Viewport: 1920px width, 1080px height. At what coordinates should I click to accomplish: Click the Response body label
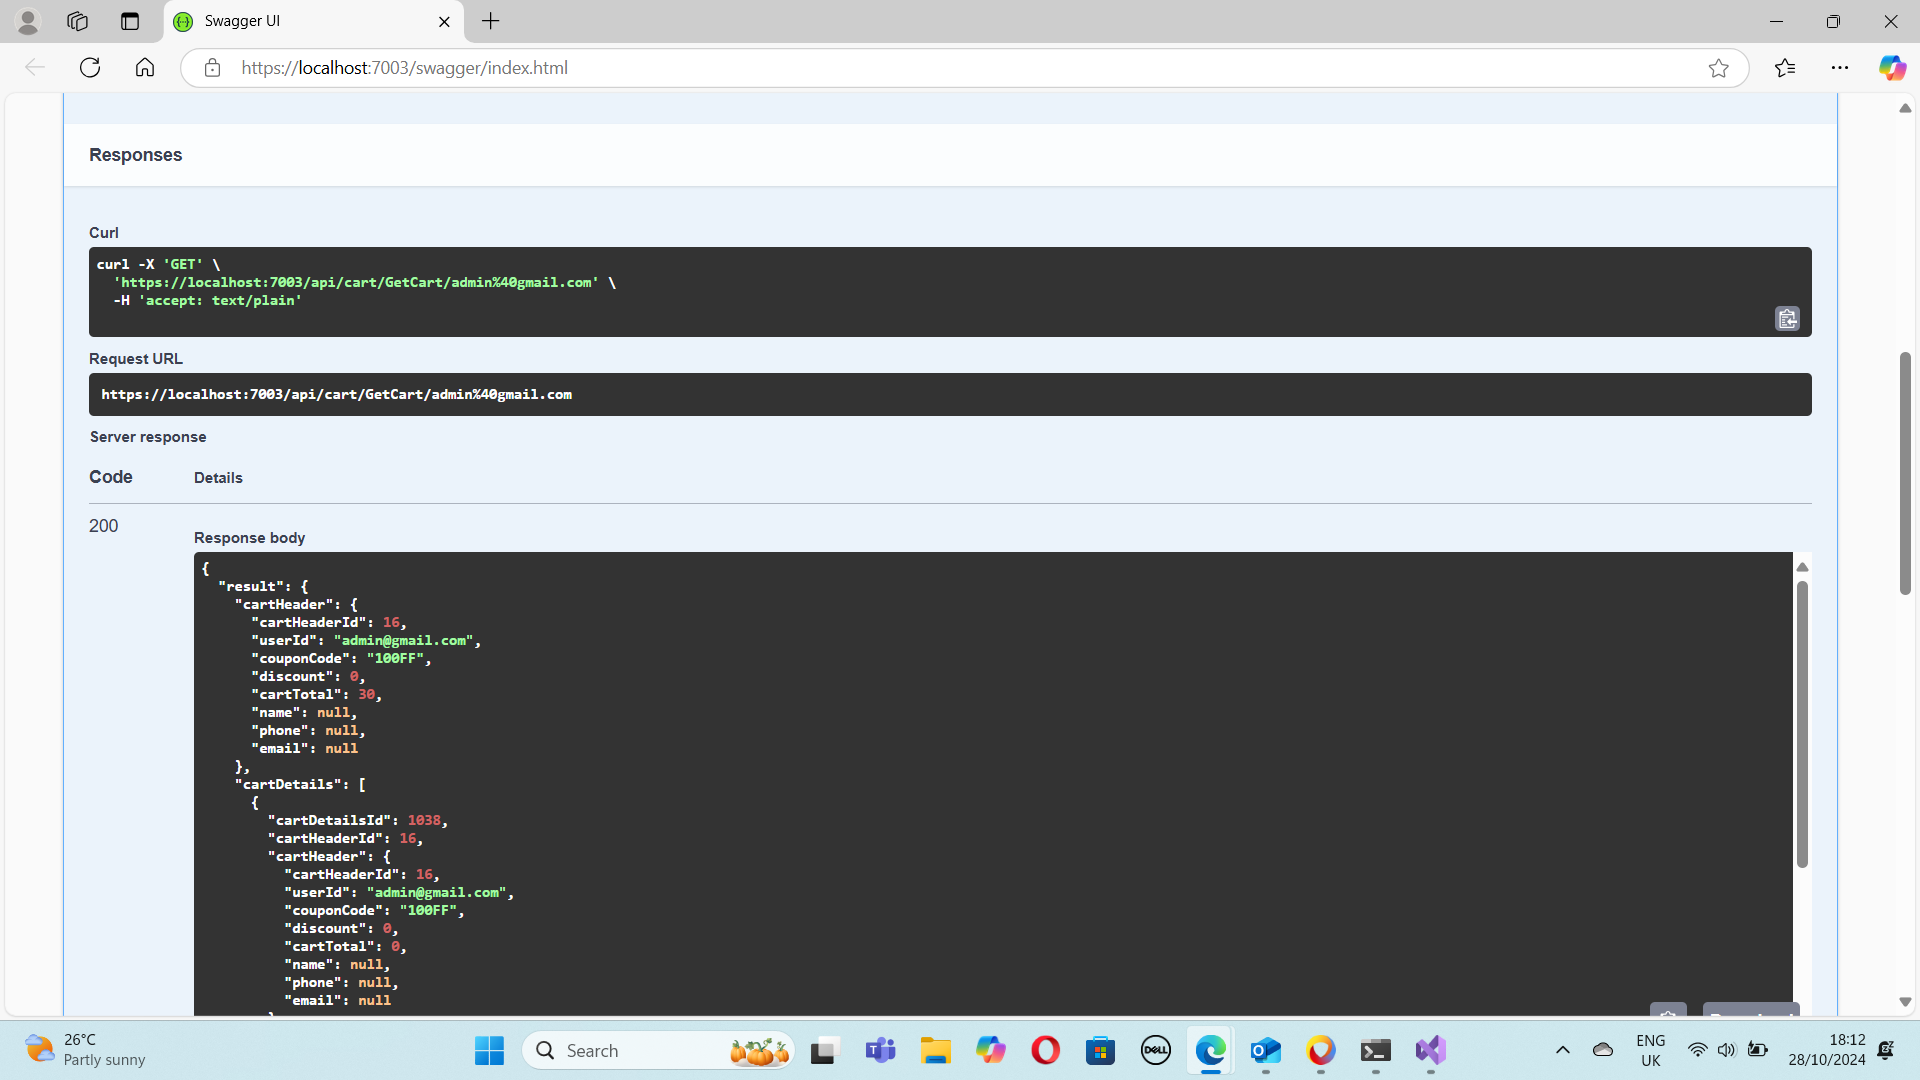click(249, 538)
